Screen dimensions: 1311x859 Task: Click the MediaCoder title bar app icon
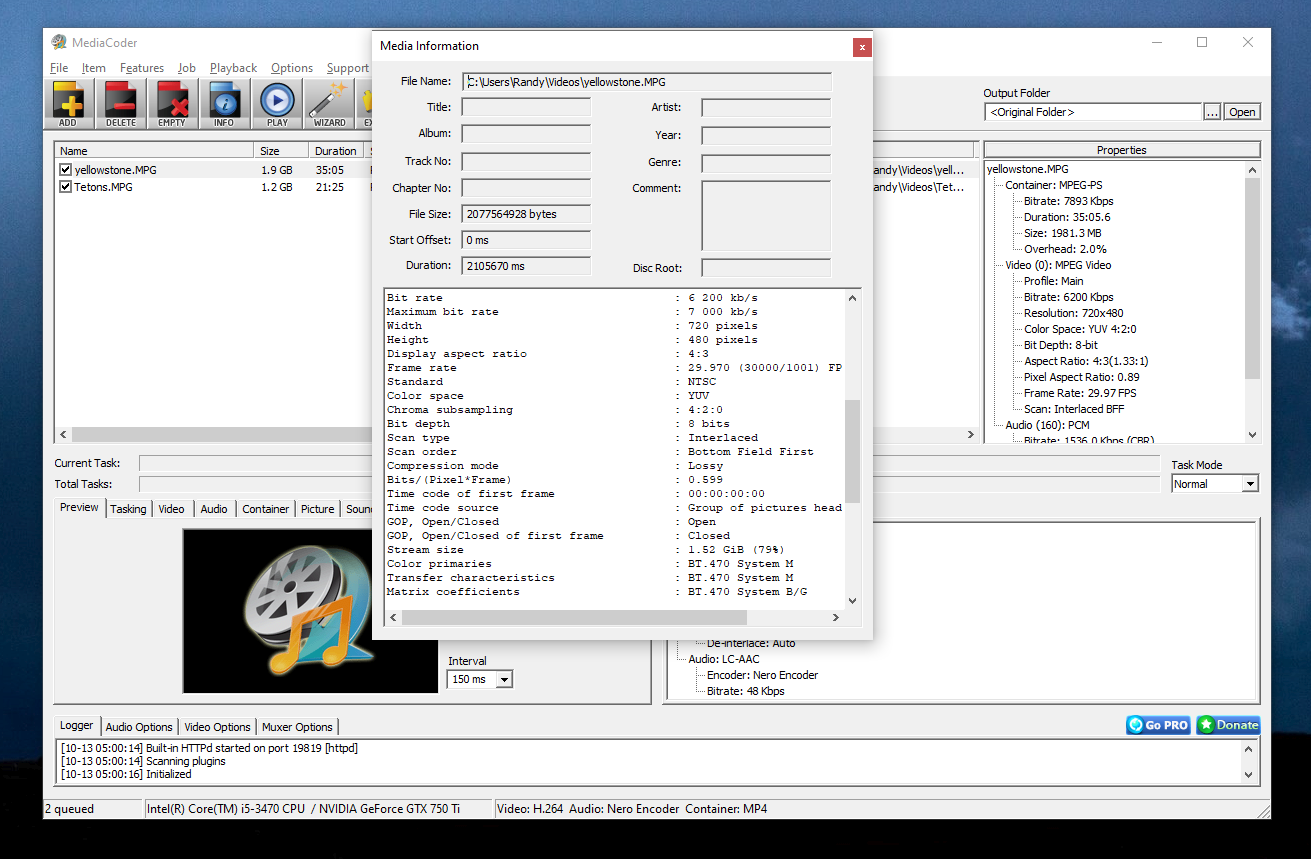59,42
